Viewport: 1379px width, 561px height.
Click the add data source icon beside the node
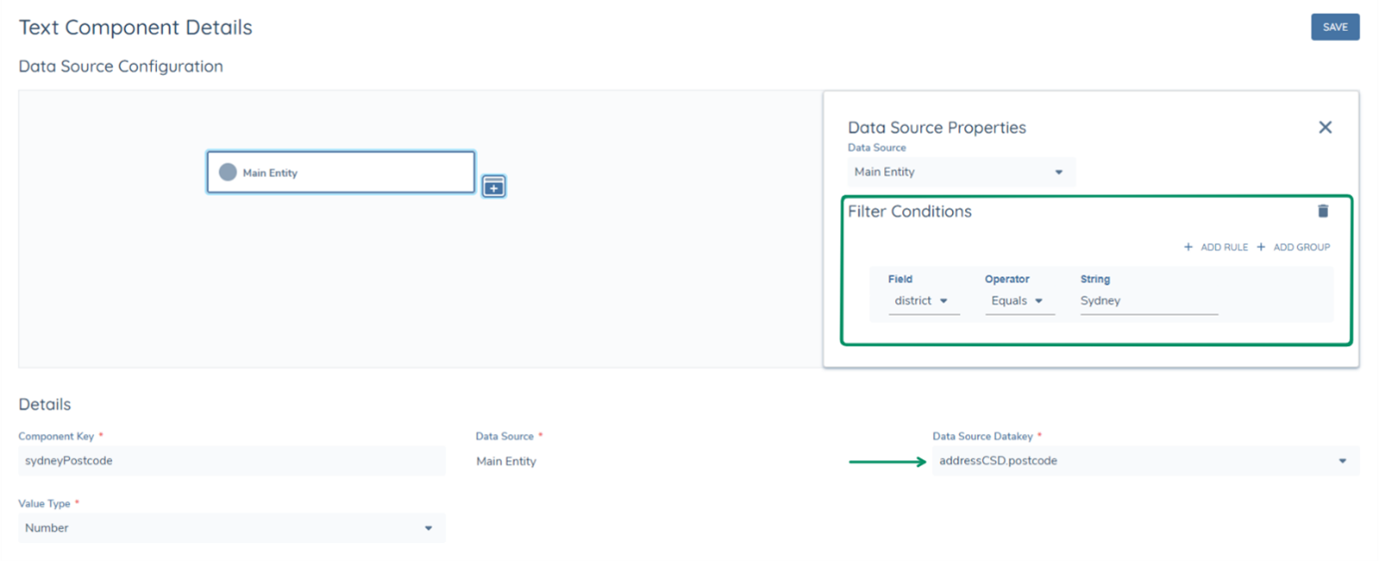[x=493, y=186]
